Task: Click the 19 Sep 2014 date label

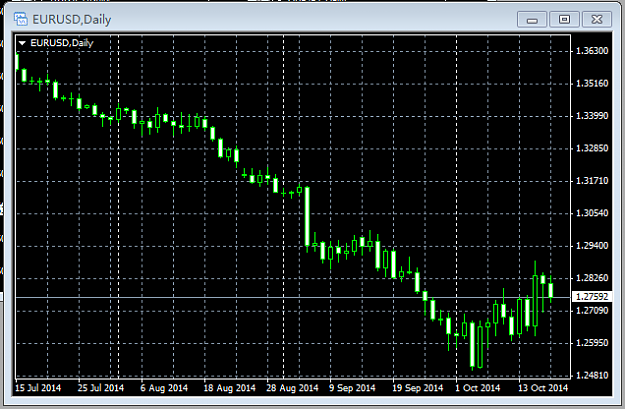Action: tap(418, 387)
